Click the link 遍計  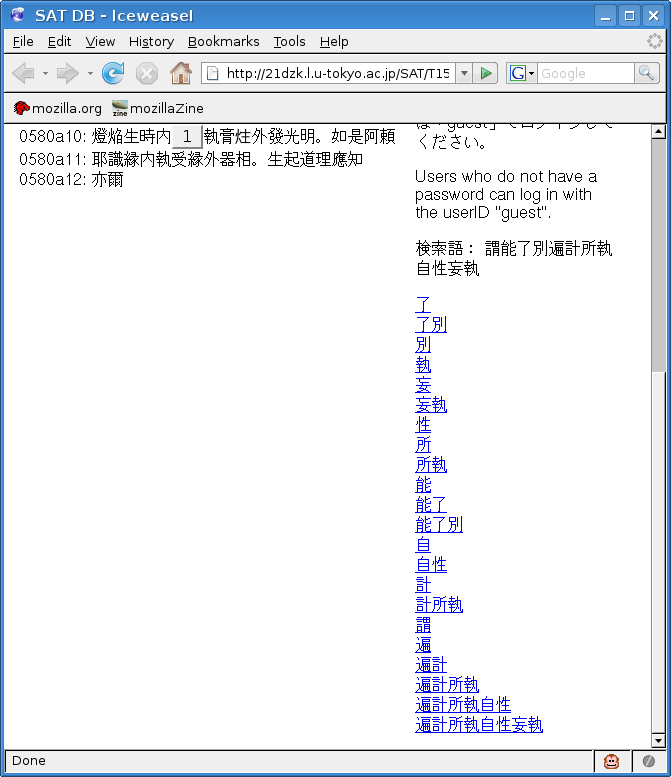[431, 665]
